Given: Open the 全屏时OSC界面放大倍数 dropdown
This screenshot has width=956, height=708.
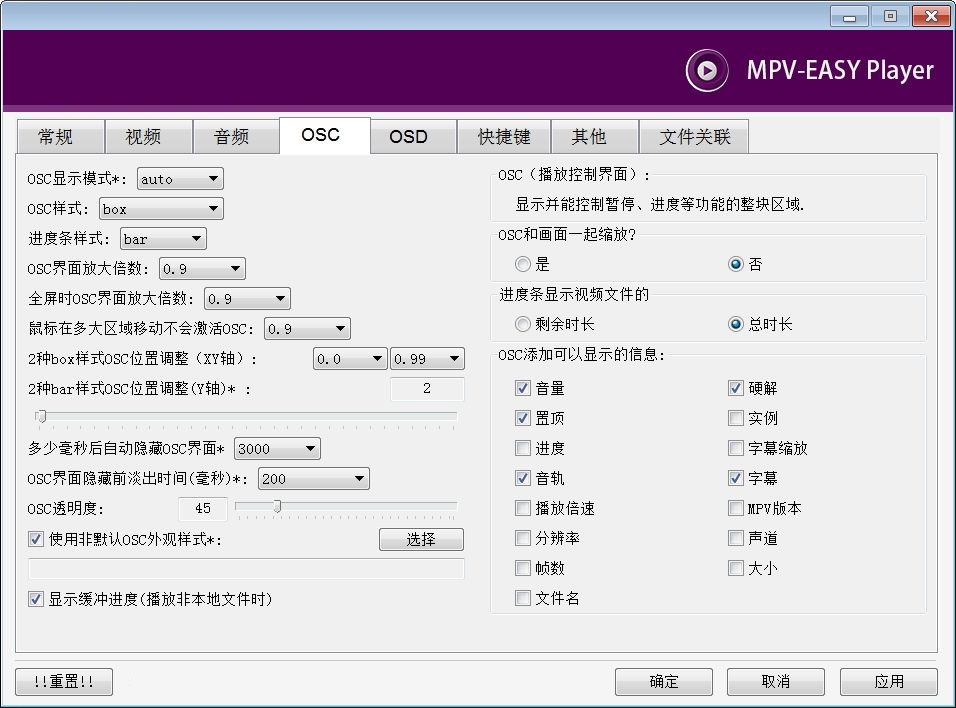Looking at the screenshot, I should click(247, 299).
